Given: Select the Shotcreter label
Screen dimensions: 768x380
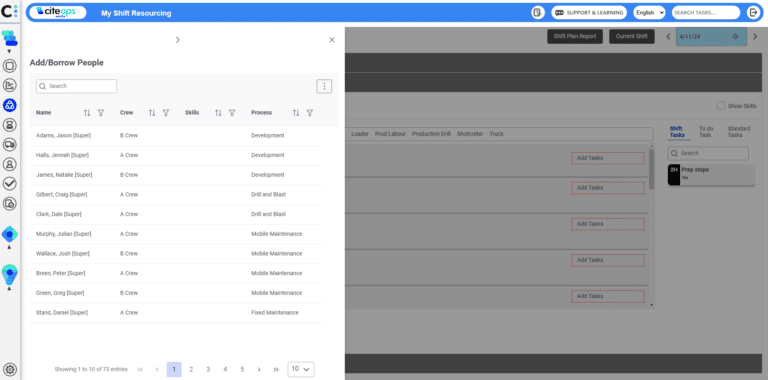Looking at the screenshot, I should point(470,134).
